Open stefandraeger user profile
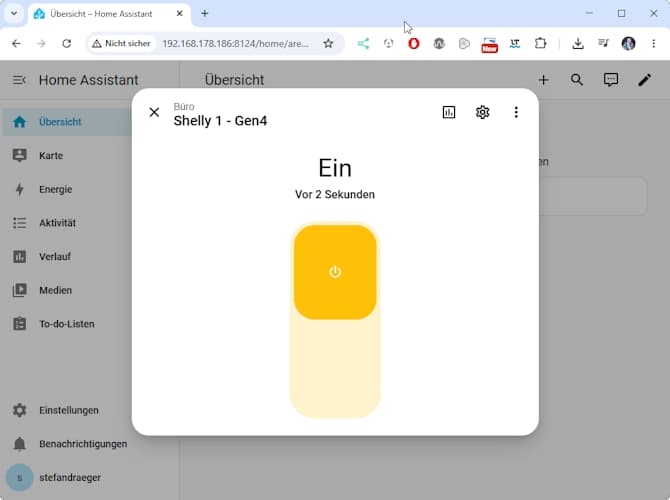 68,478
